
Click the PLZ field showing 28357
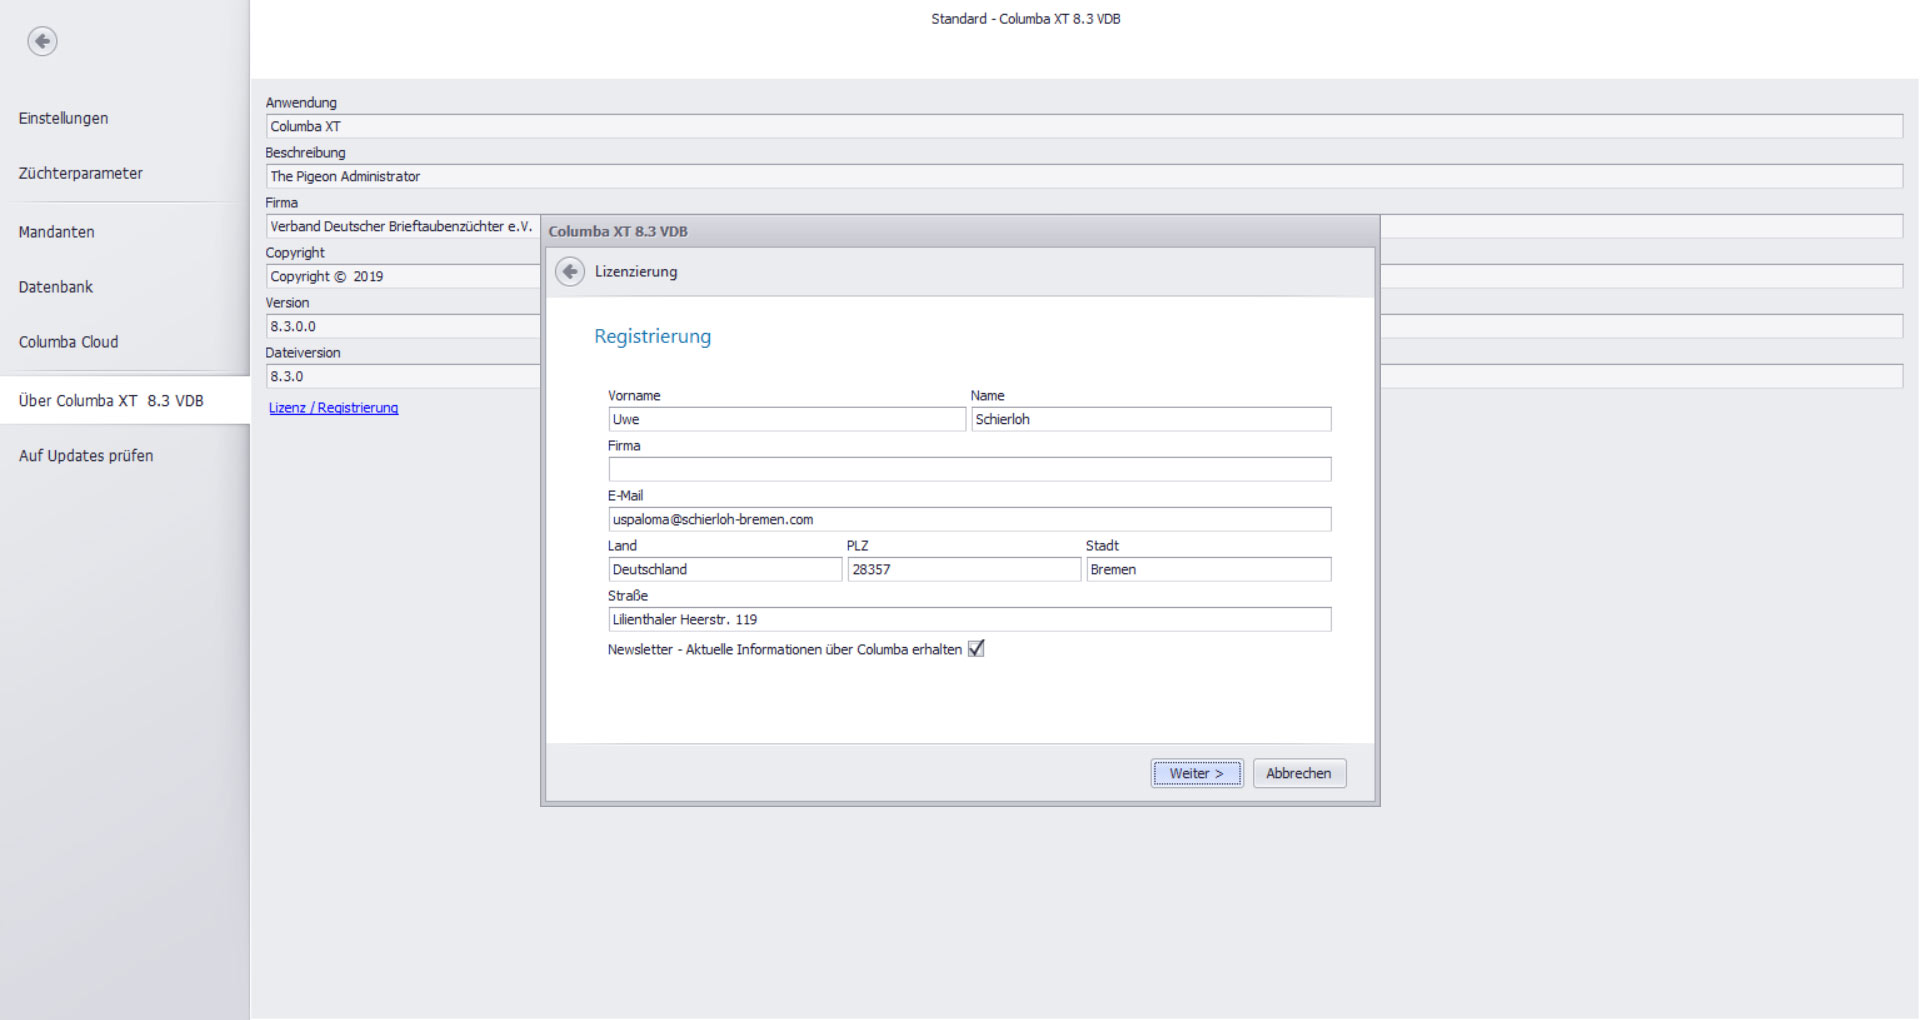click(x=963, y=570)
